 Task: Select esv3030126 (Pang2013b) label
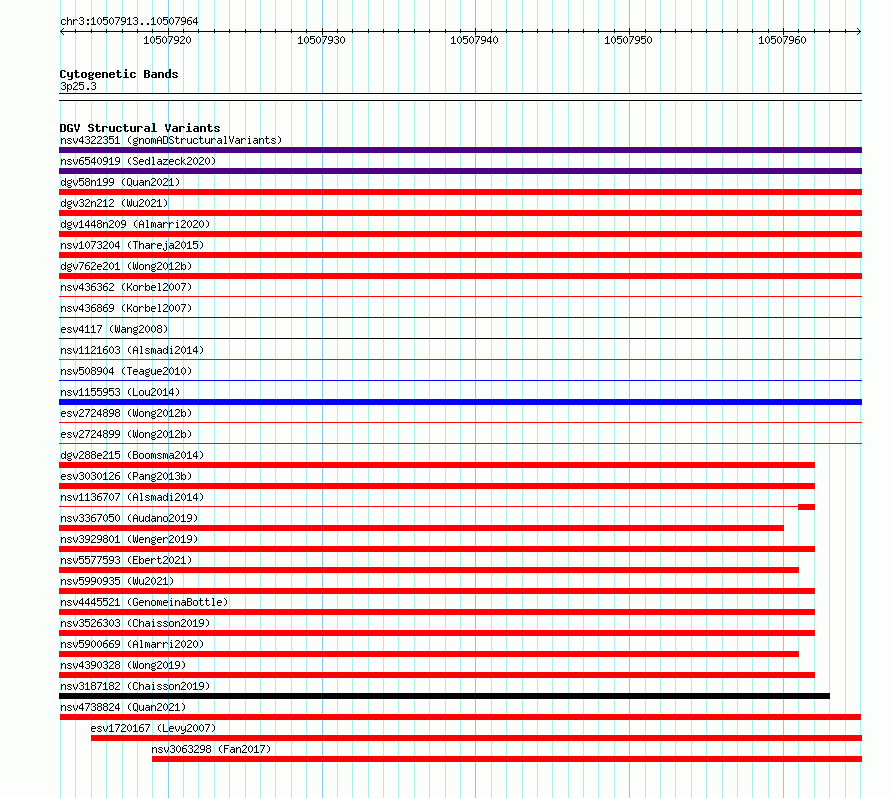(126, 476)
